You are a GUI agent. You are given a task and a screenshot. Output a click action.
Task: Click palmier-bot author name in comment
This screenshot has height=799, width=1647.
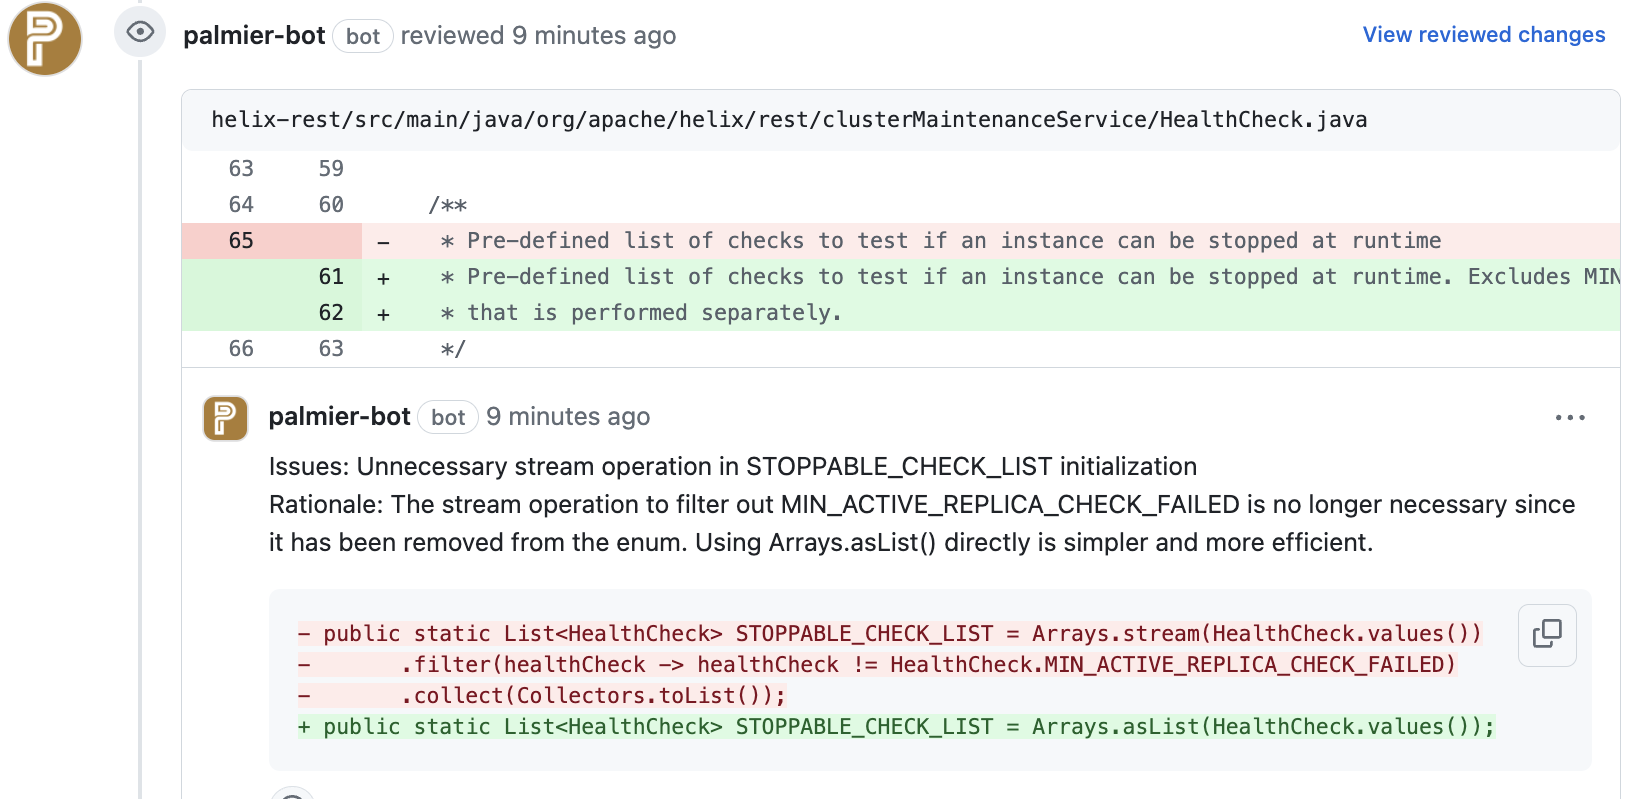339,417
